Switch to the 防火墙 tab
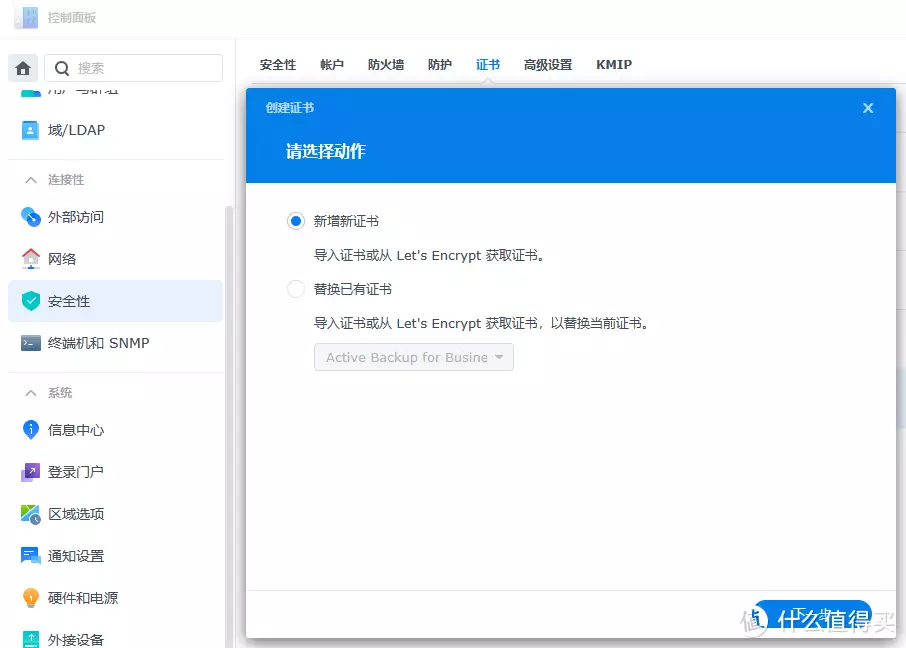 [386, 65]
